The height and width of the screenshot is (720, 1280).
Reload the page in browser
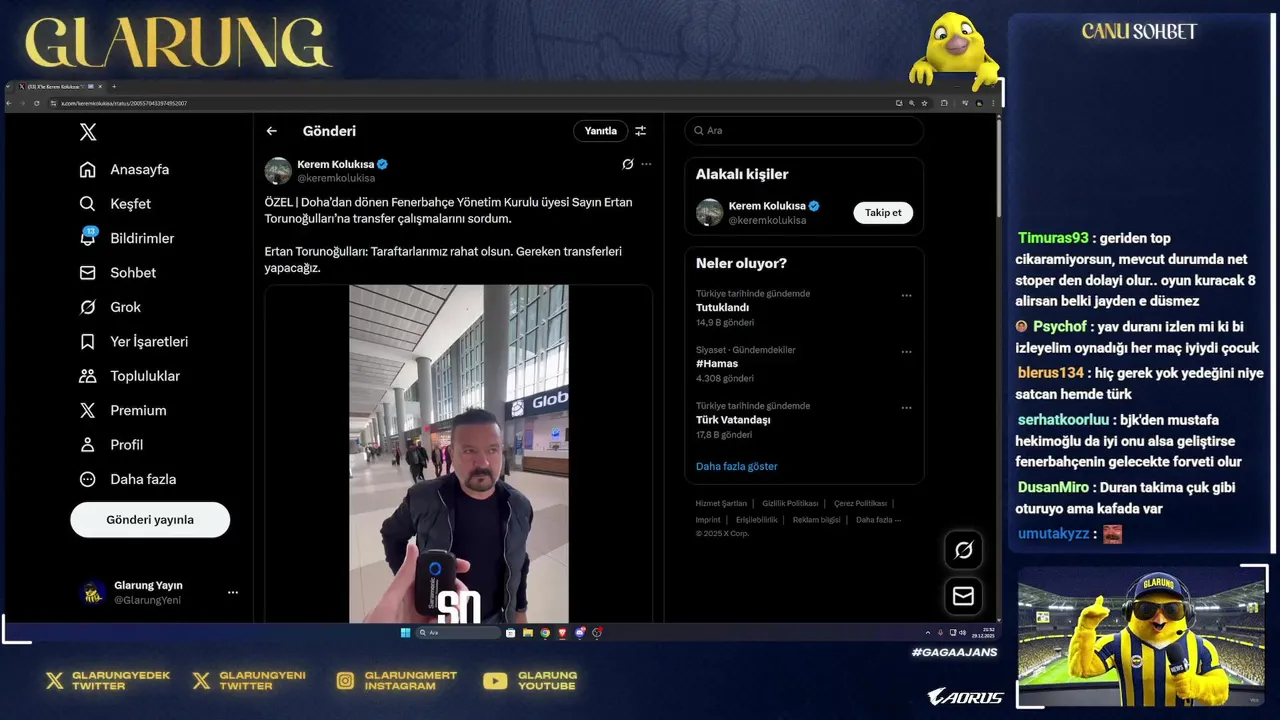pos(37,103)
